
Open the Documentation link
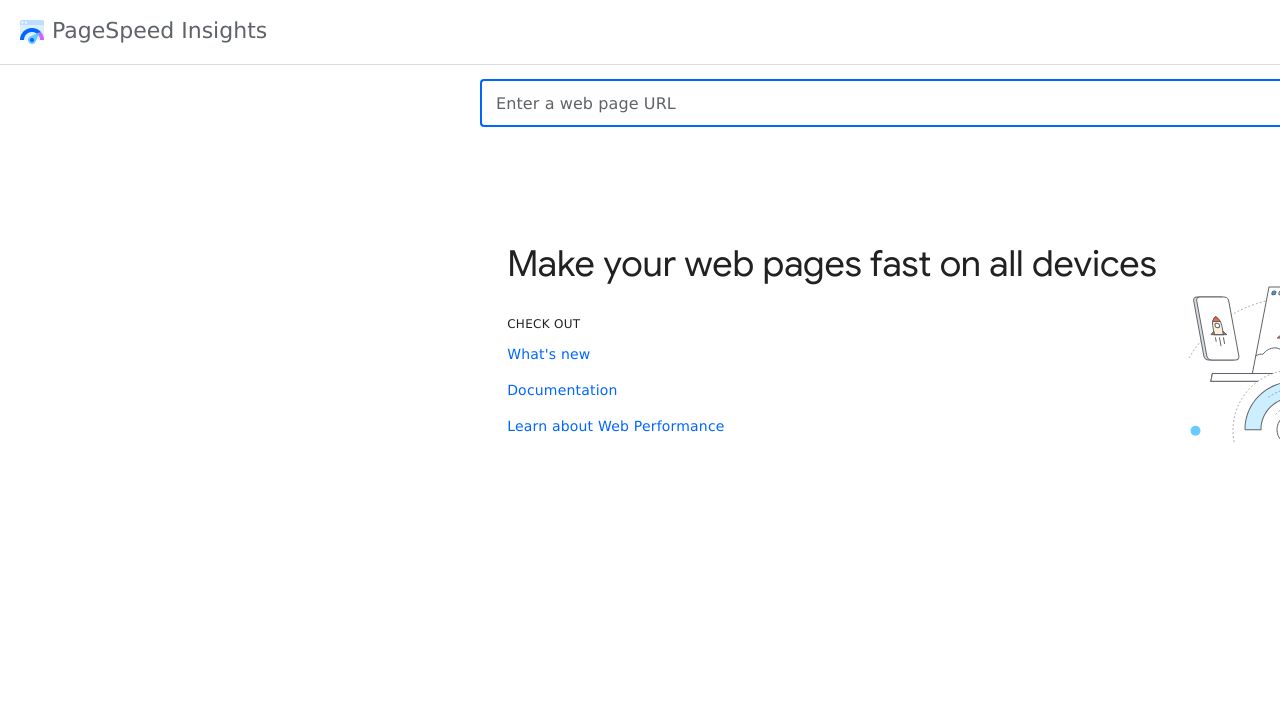tap(562, 390)
